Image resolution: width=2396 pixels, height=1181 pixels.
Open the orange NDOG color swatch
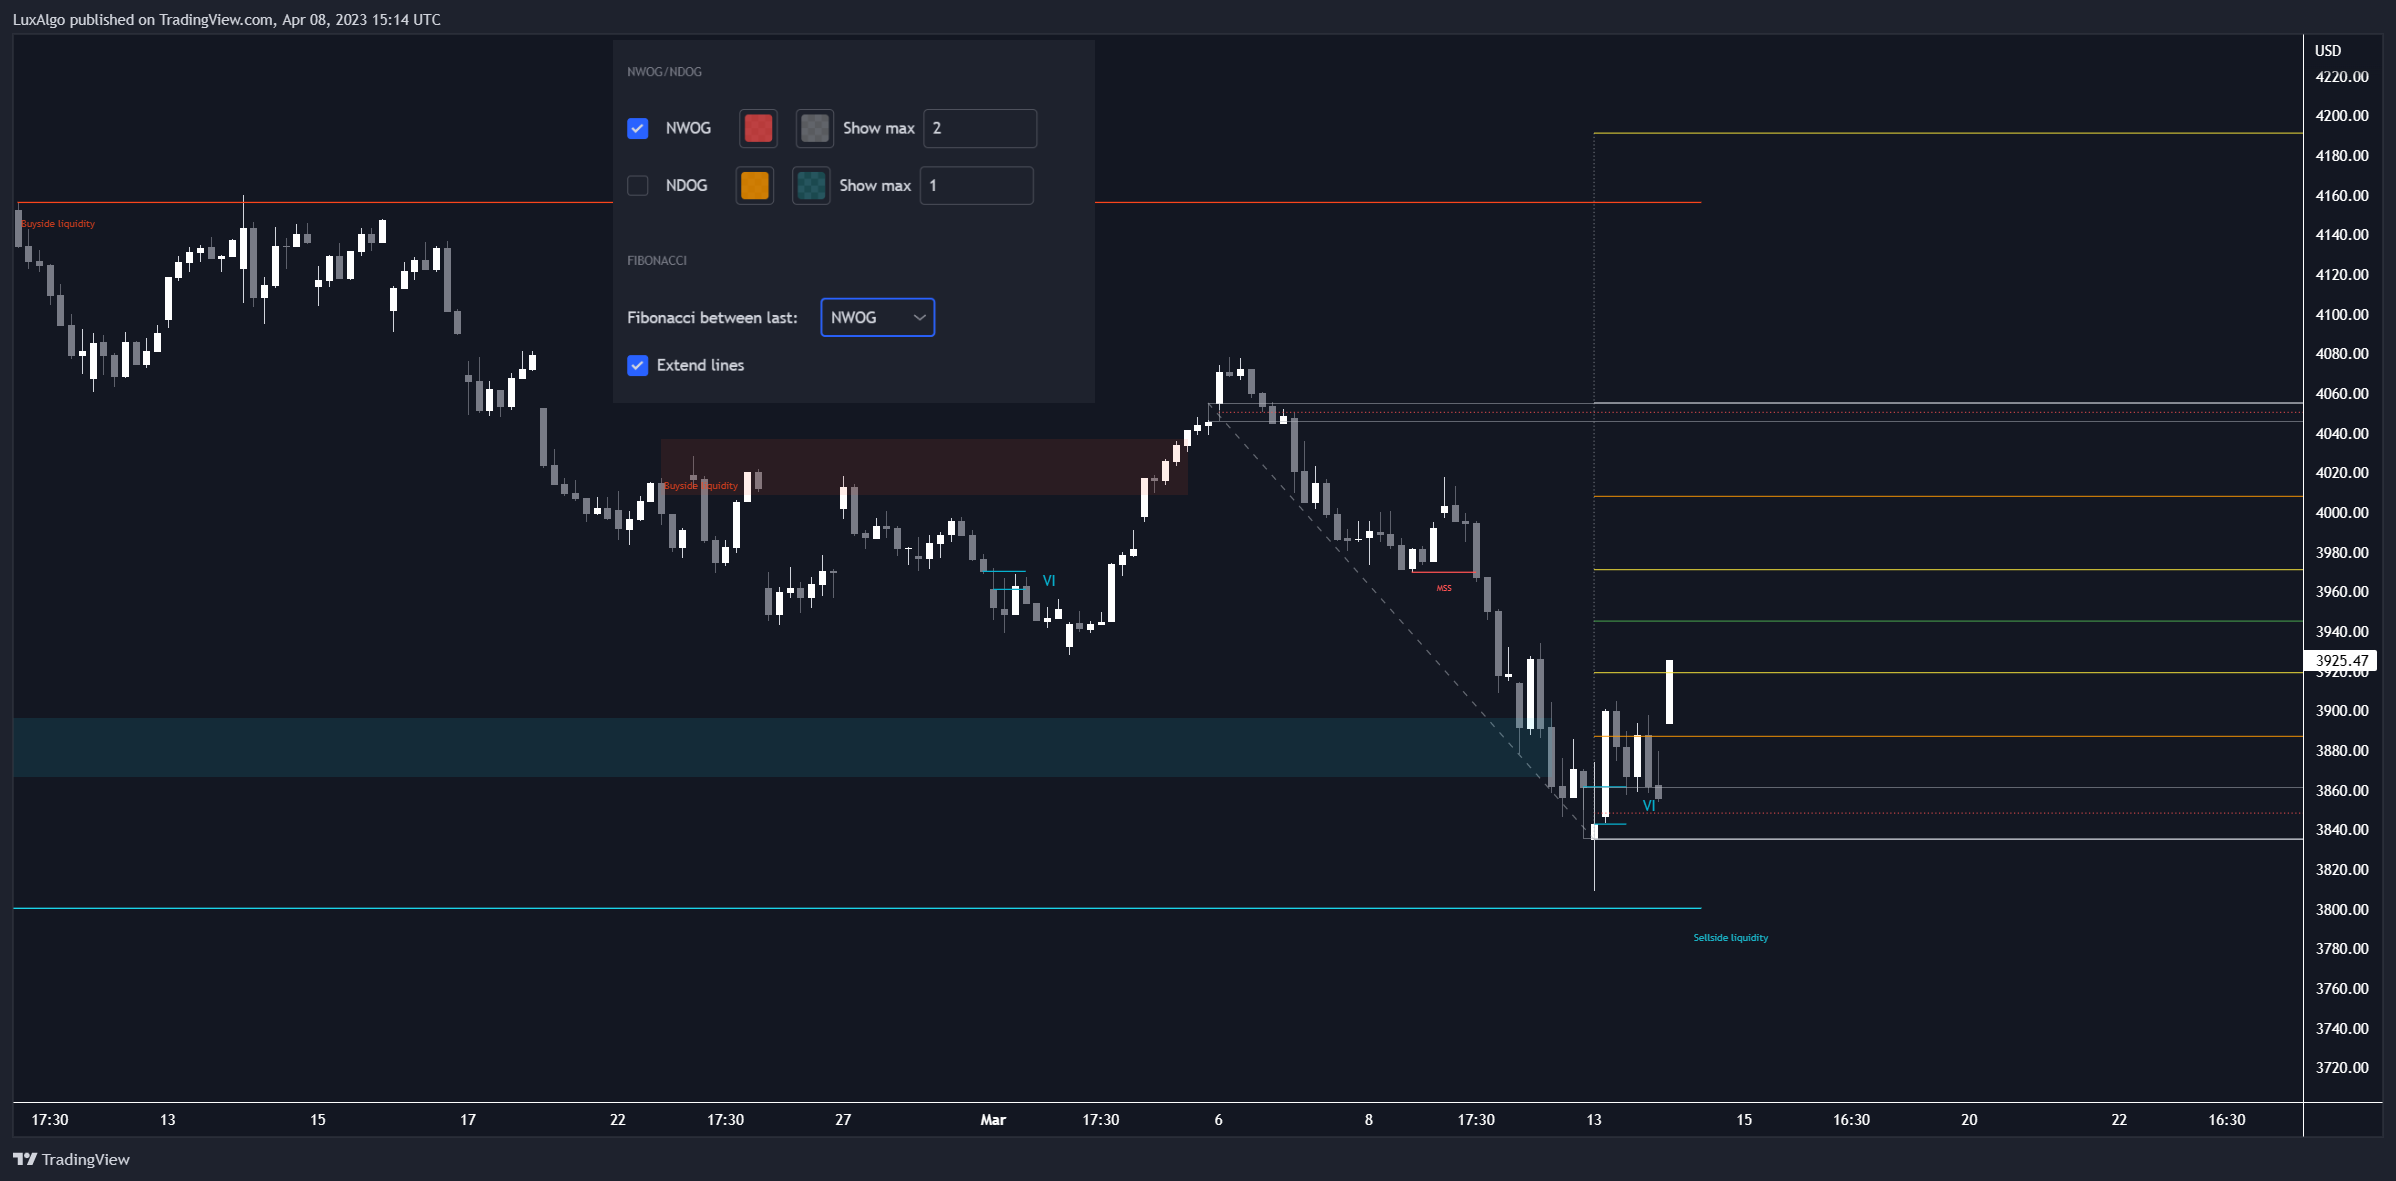[x=755, y=186]
